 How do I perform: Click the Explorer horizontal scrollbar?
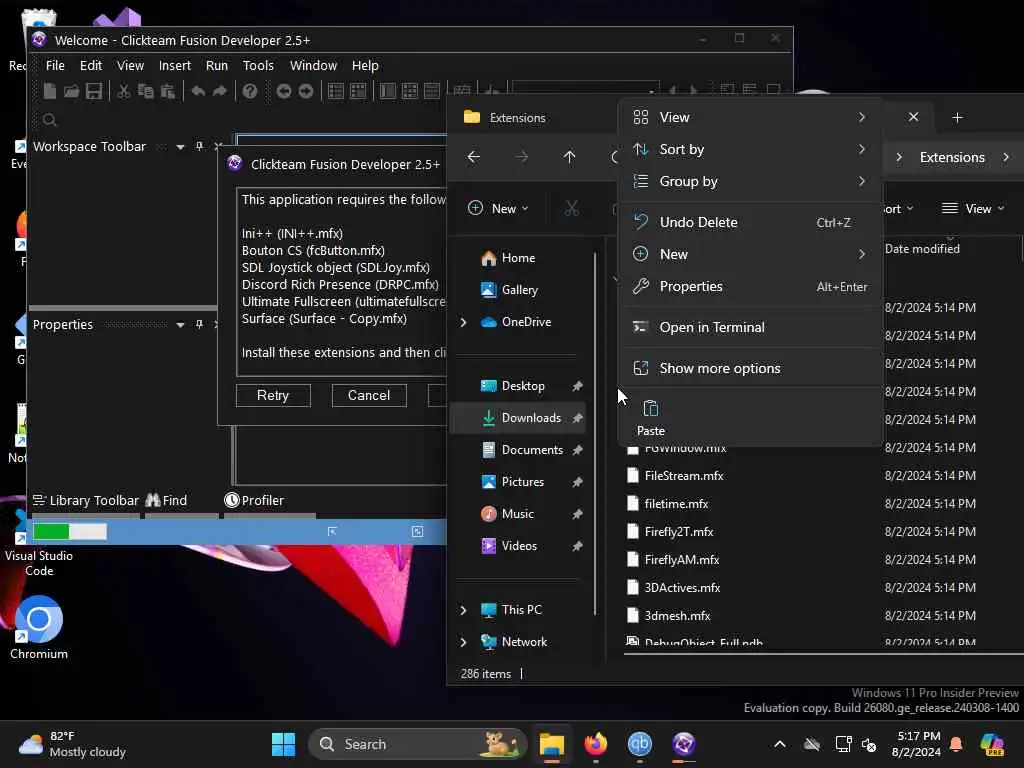point(824,652)
